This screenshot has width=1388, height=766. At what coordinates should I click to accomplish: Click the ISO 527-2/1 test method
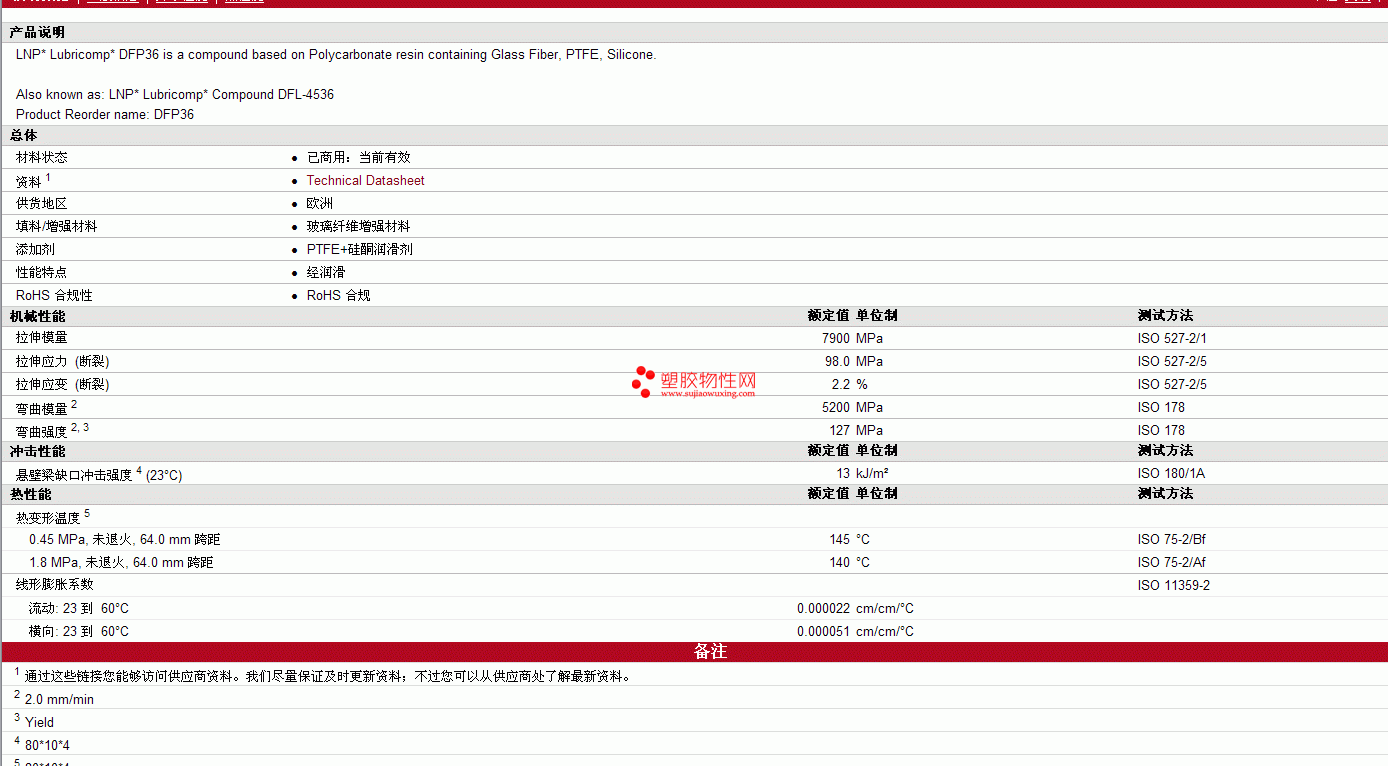[1172, 339]
